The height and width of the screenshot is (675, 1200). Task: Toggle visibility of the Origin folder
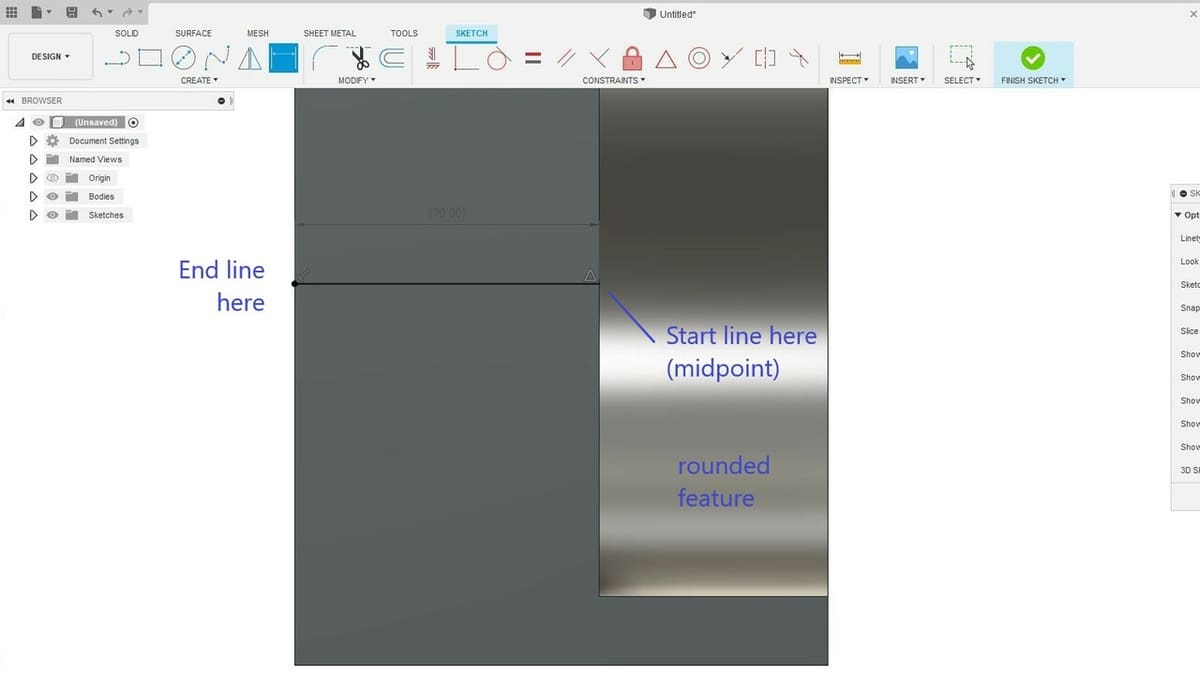(53, 178)
